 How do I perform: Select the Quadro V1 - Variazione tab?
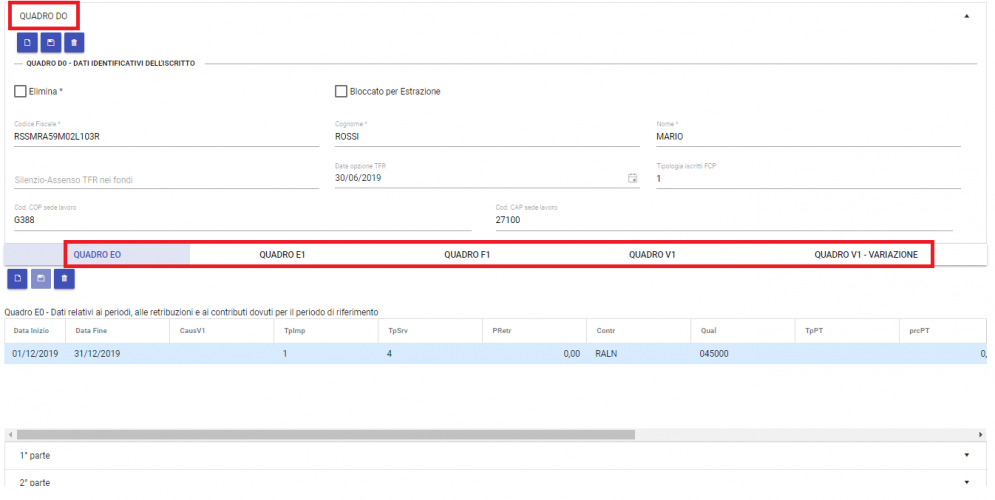[865, 254]
